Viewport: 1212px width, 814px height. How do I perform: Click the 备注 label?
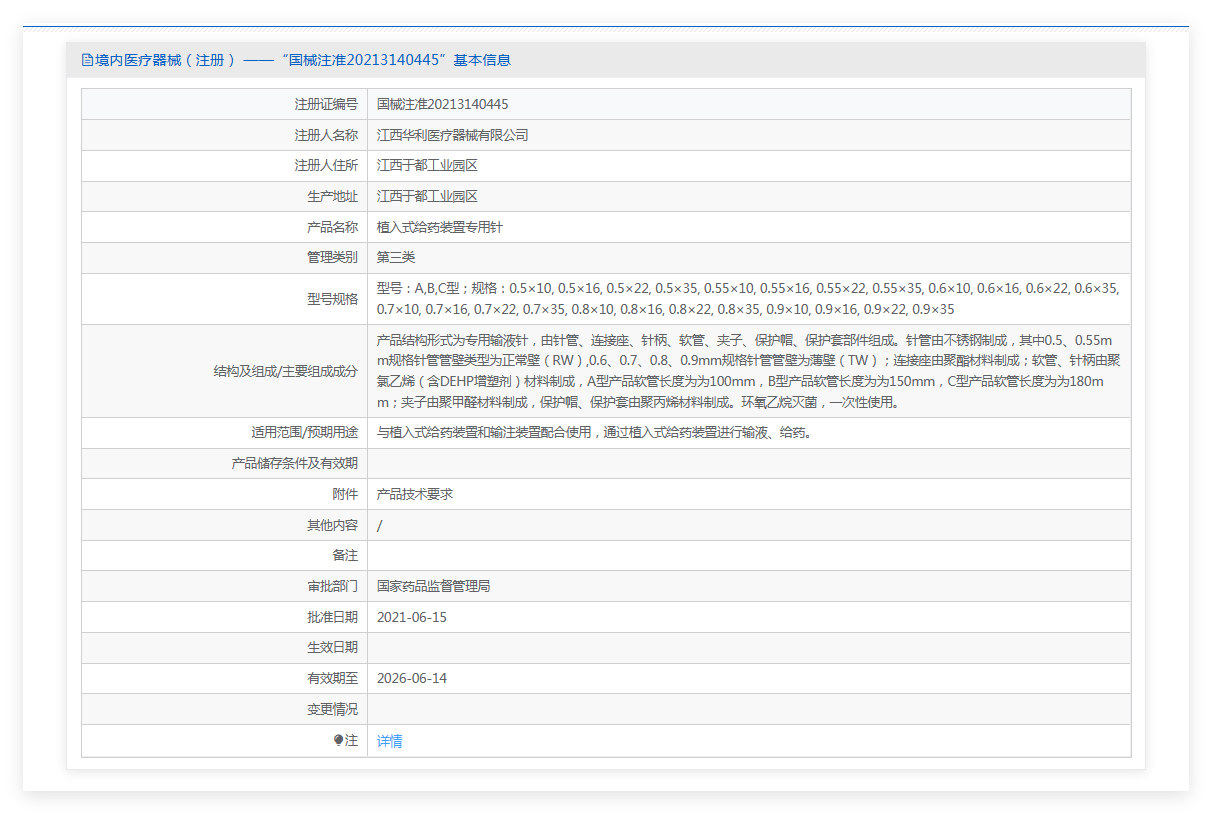(x=345, y=556)
